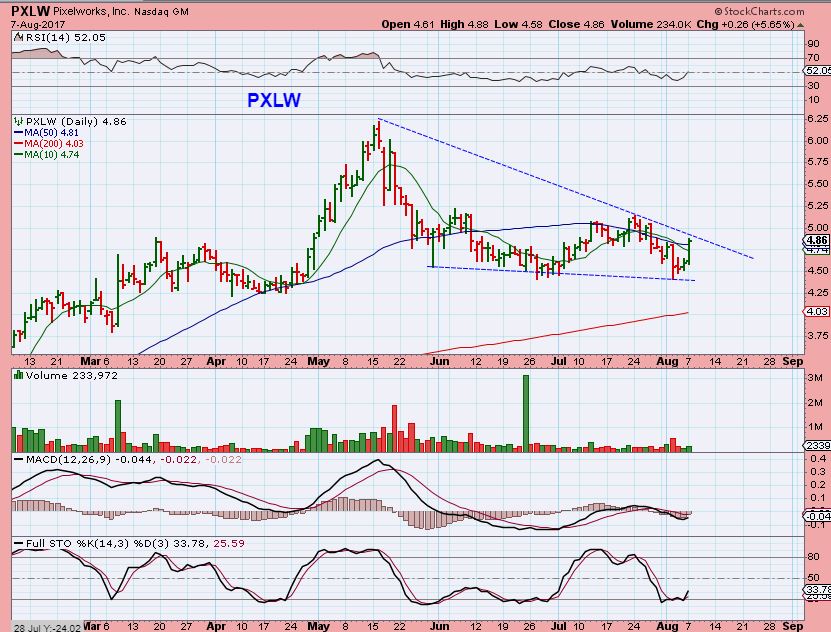Click the tallest green volume bar in late June
The height and width of the screenshot is (632, 831).
(526, 413)
